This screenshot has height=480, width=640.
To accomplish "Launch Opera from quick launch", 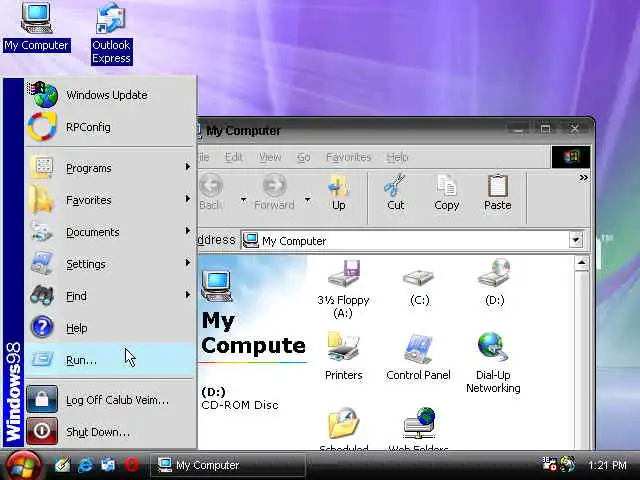I will pyautogui.click(x=131, y=465).
